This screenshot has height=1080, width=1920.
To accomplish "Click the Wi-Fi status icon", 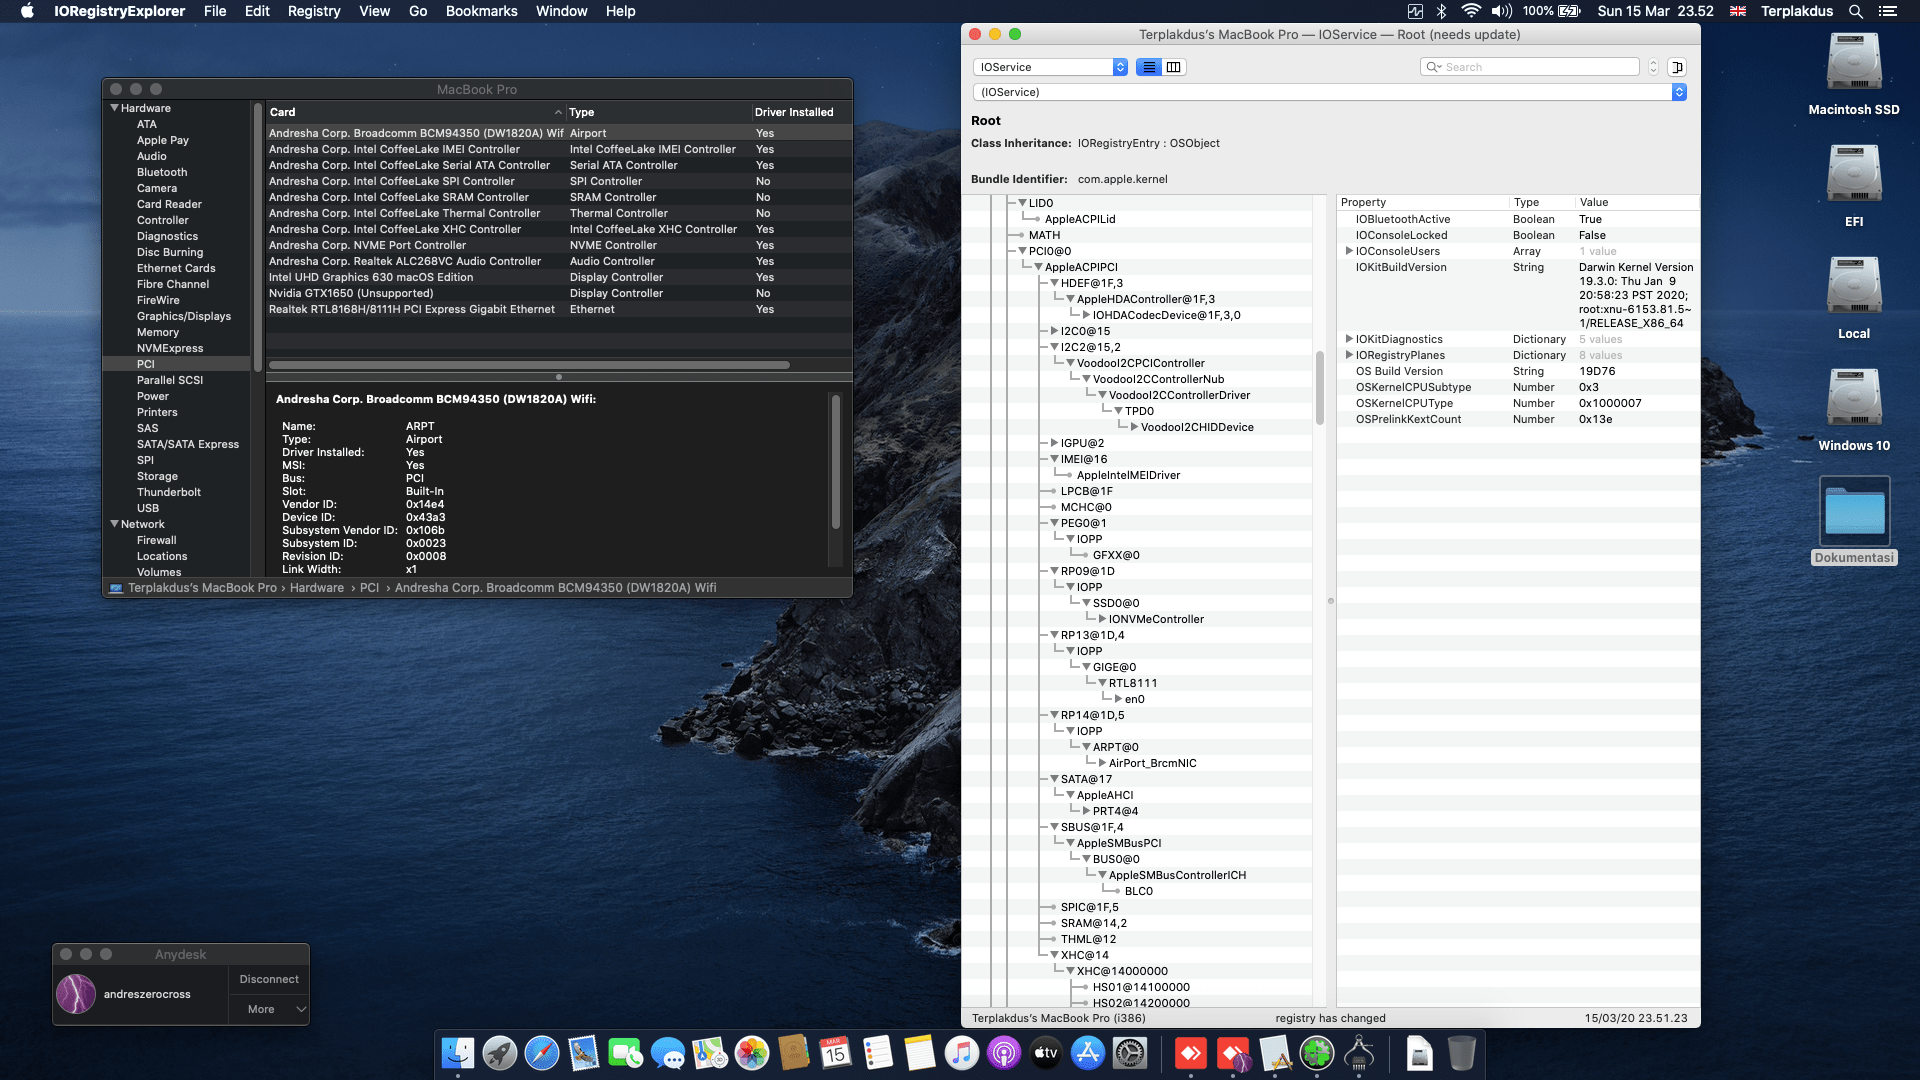I will point(1470,11).
